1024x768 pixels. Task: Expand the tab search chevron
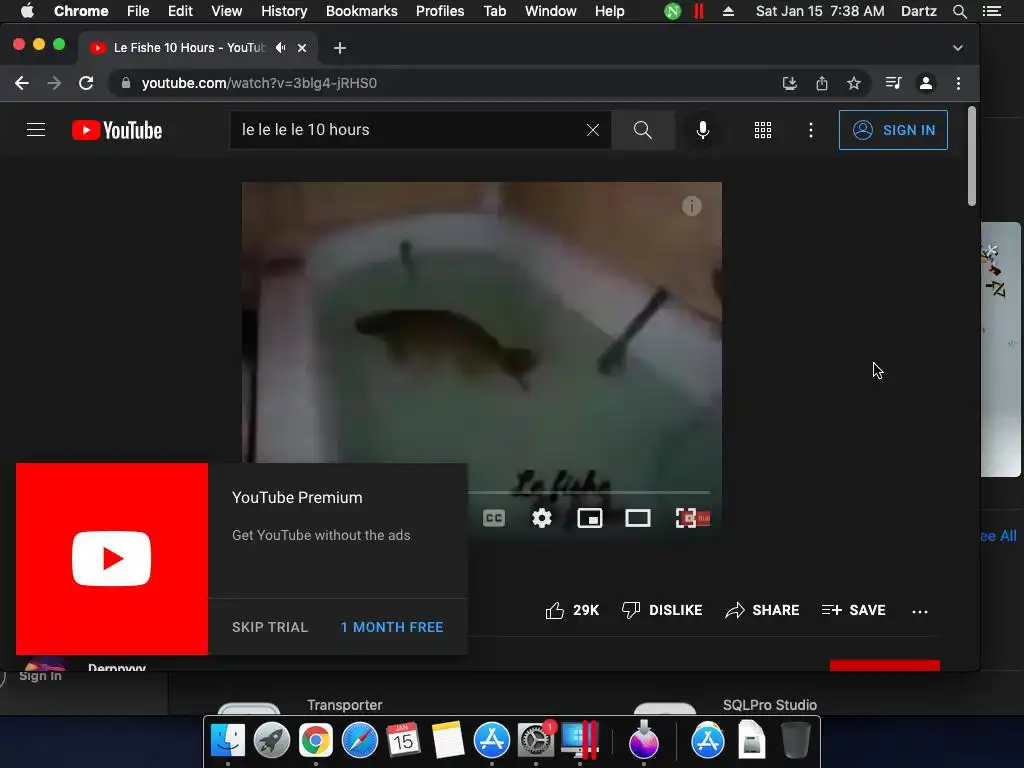click(957, 48)
